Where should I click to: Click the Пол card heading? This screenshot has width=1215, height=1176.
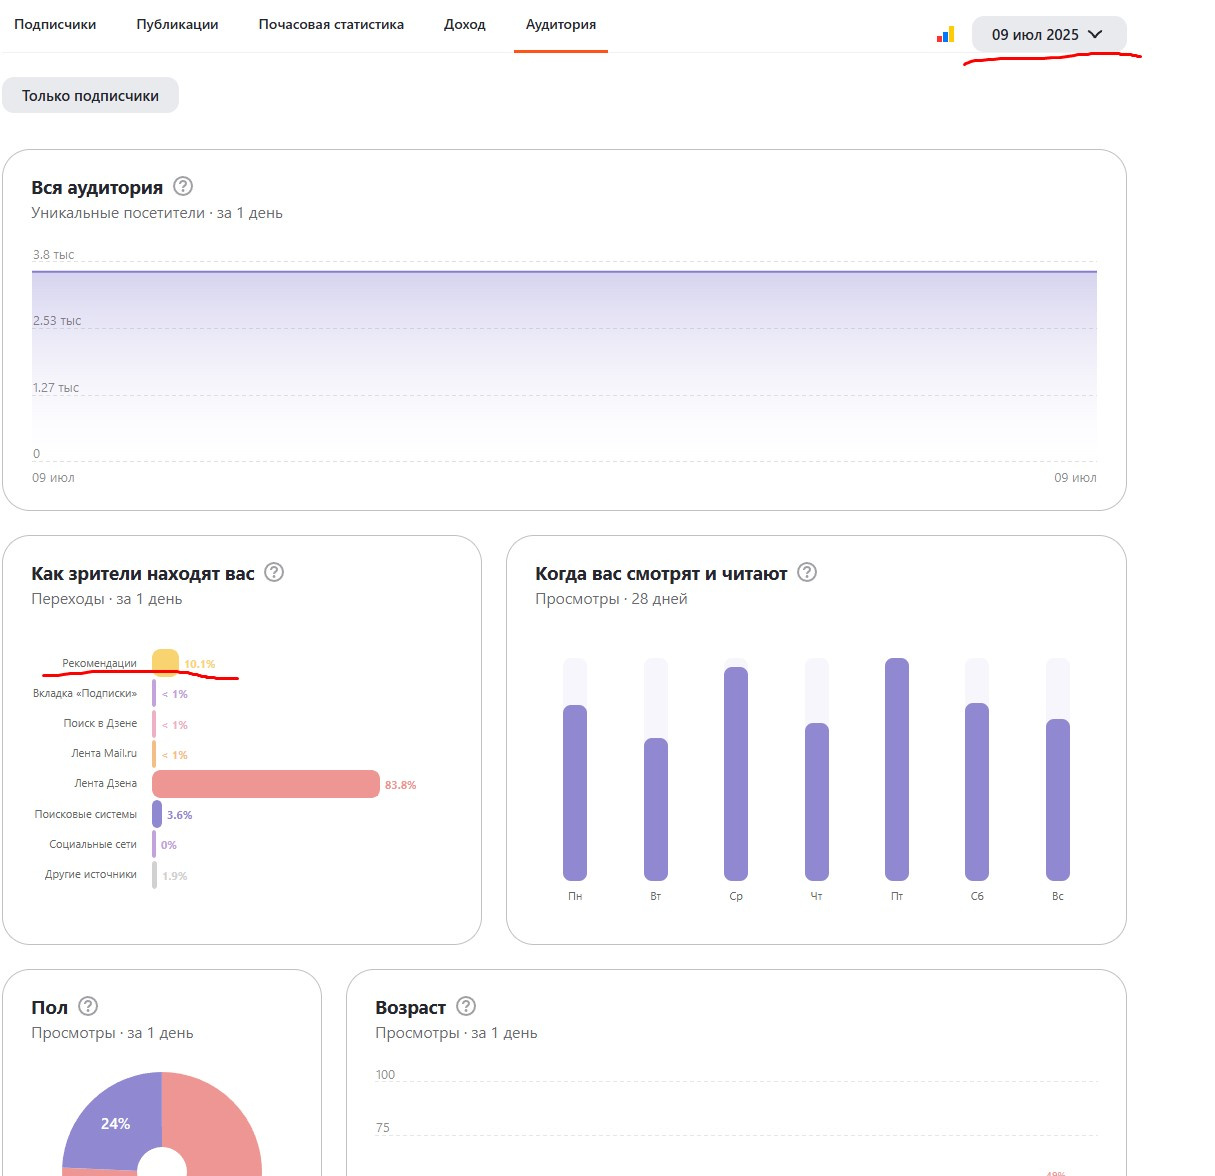(50, 1007)
